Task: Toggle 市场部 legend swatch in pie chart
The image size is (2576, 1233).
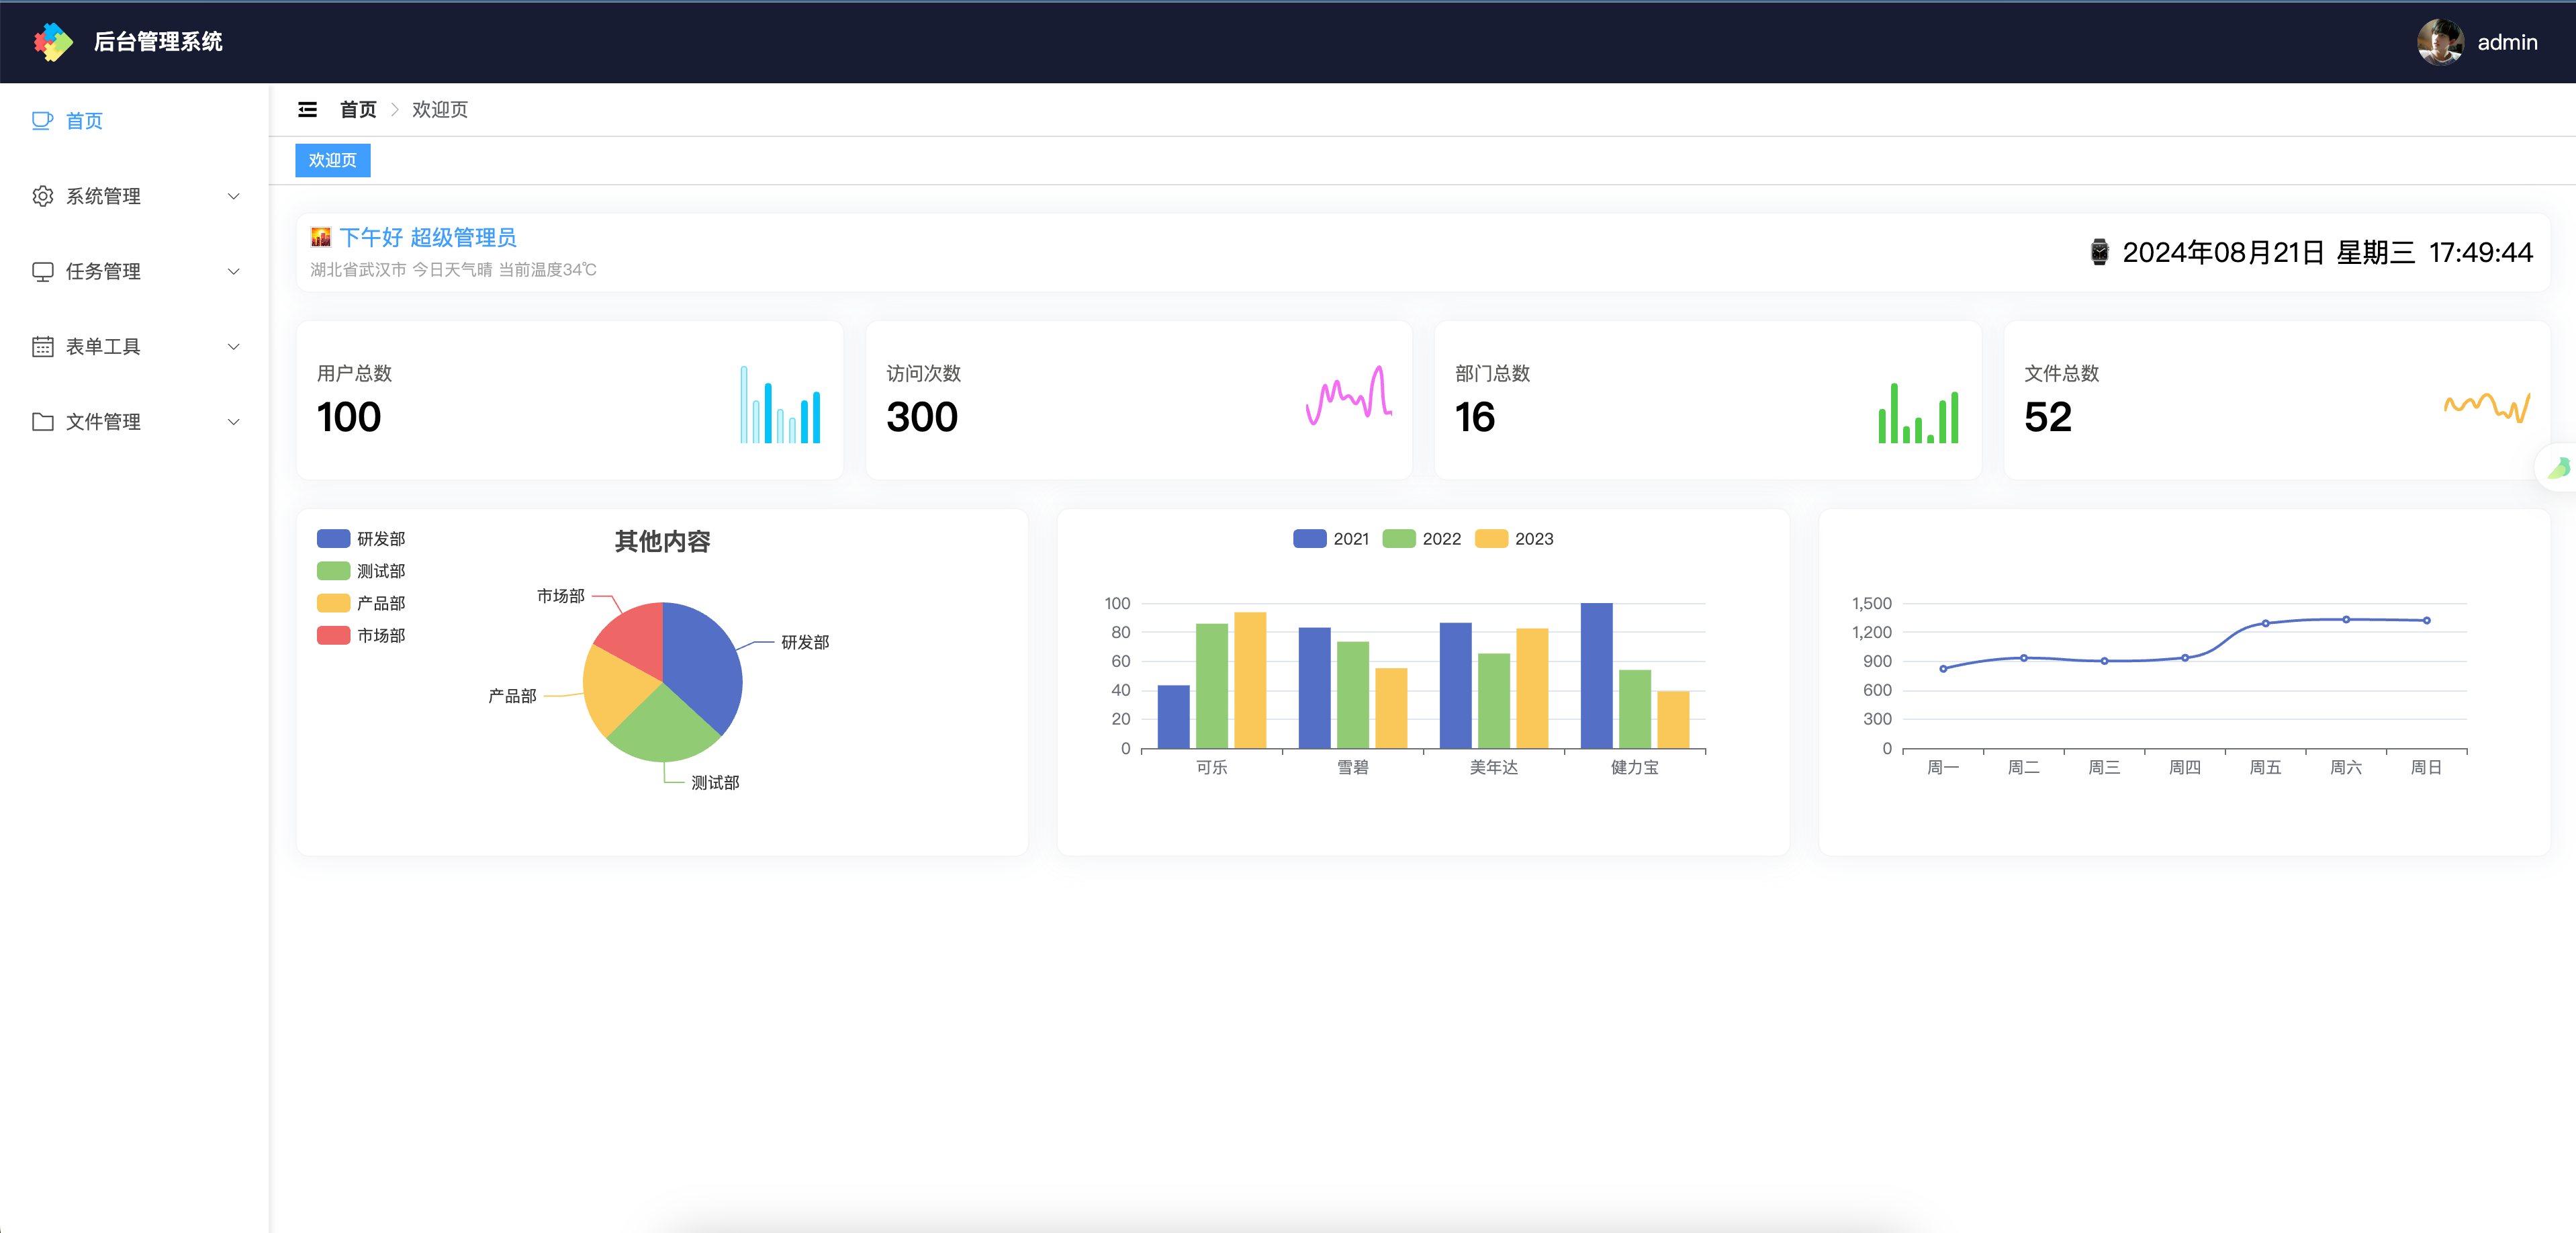Action: click(333, 635)
